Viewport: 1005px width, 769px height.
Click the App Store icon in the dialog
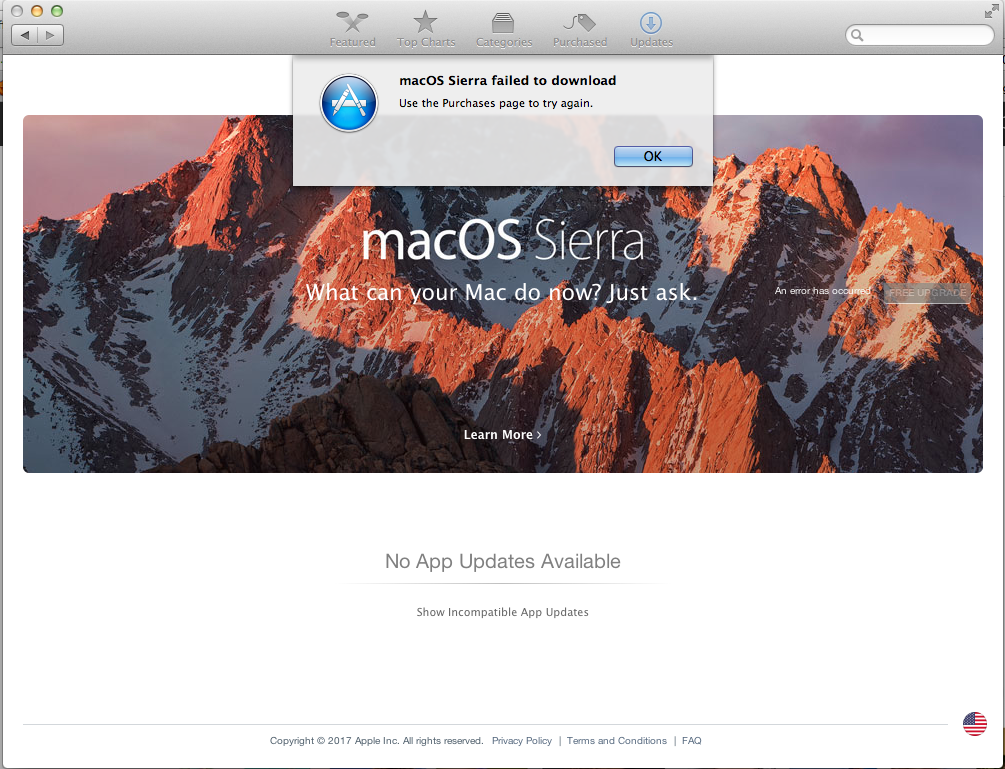[349, 103]
